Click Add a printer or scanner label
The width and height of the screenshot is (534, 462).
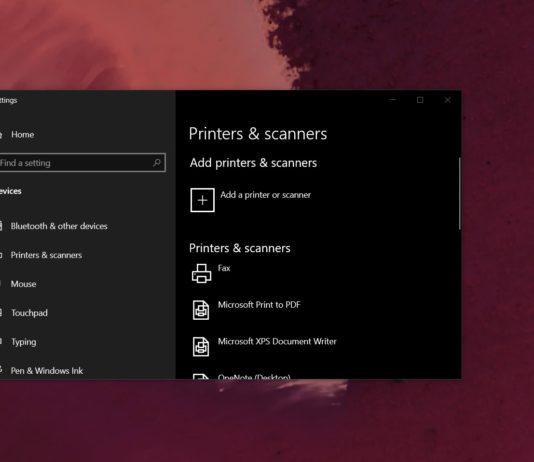(x=265, y=195)
